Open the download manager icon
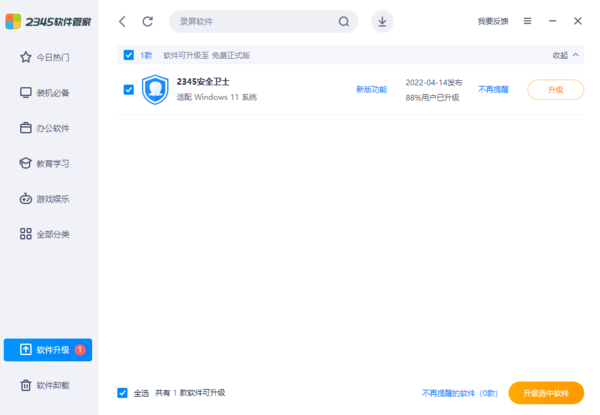The image size is (600, 415). [382, 21]
